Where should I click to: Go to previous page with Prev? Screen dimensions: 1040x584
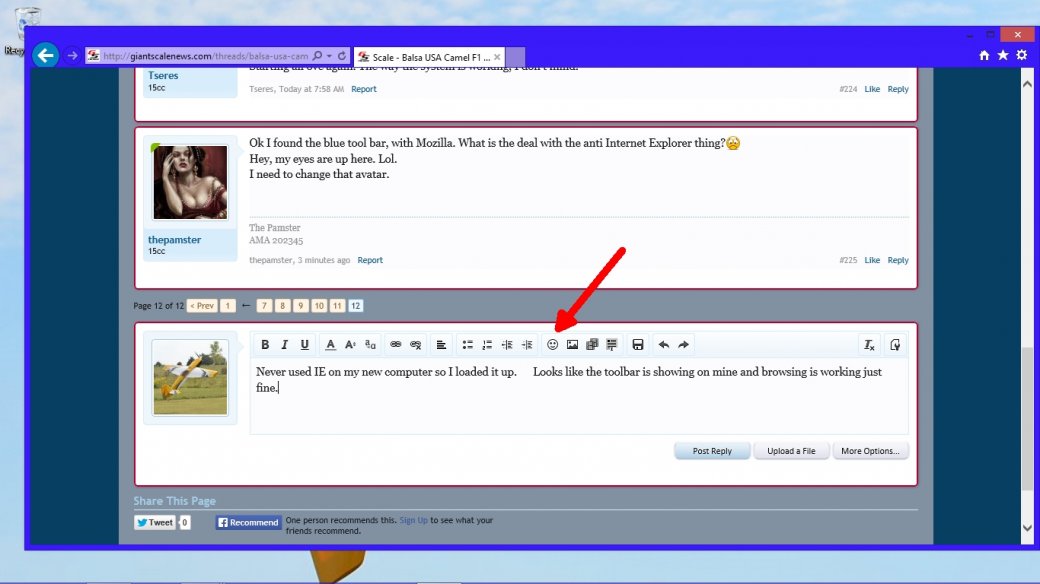(202, 306)
